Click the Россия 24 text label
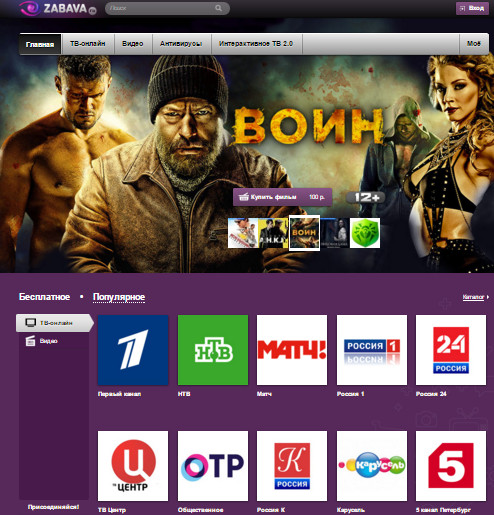The width and height of the screenshot is (494, 515). [431, 394]
